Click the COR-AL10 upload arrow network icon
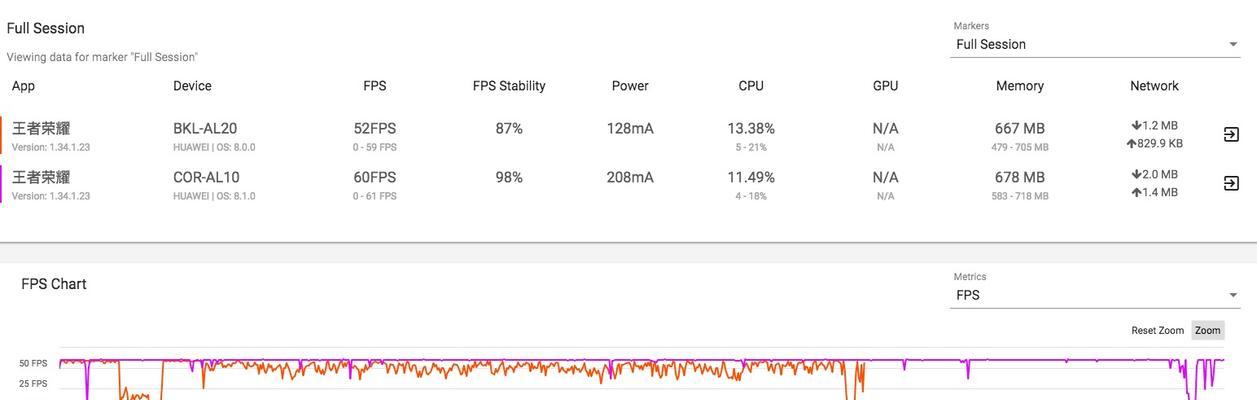The image size is (1257, 400). [x=1136, y=193]
